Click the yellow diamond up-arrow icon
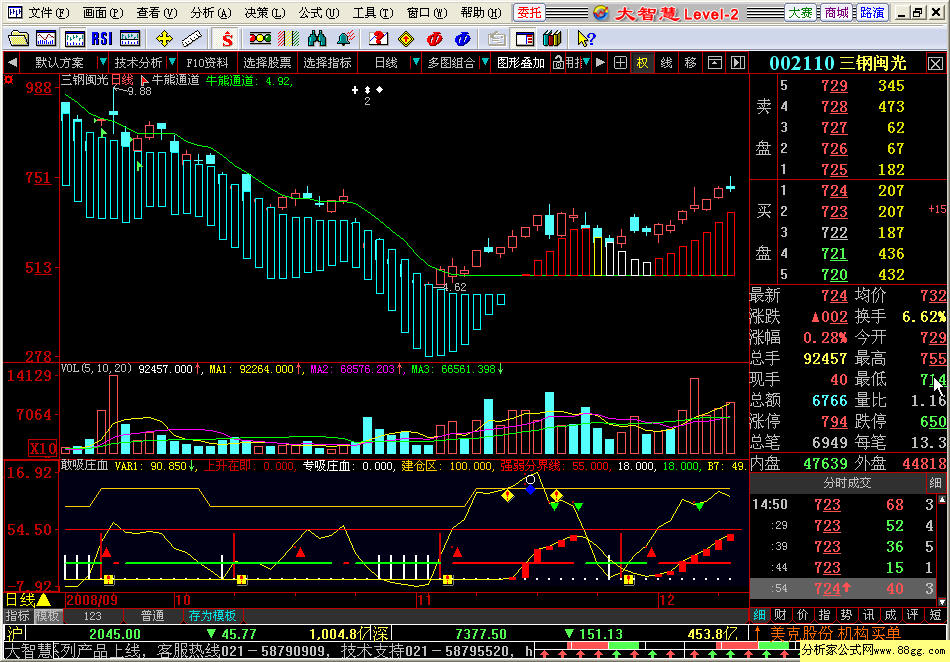The width and height of the screenshot is (950, 662). 406,39
